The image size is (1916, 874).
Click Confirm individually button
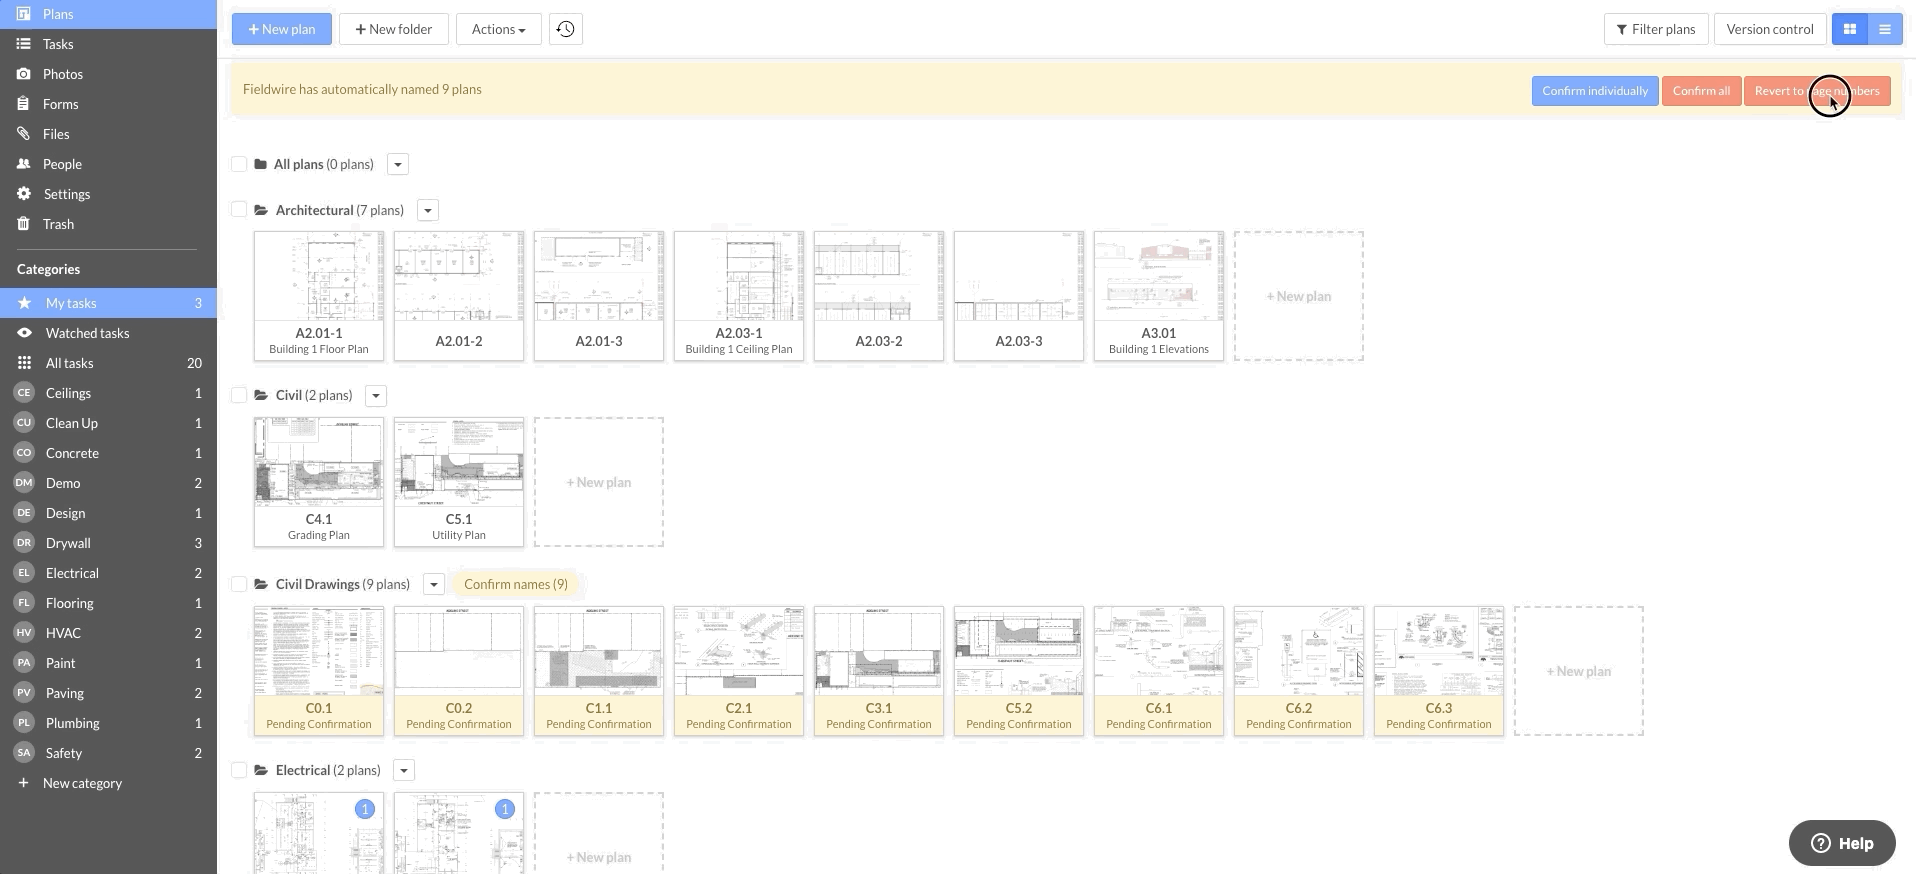click(x=1594, y=91)
